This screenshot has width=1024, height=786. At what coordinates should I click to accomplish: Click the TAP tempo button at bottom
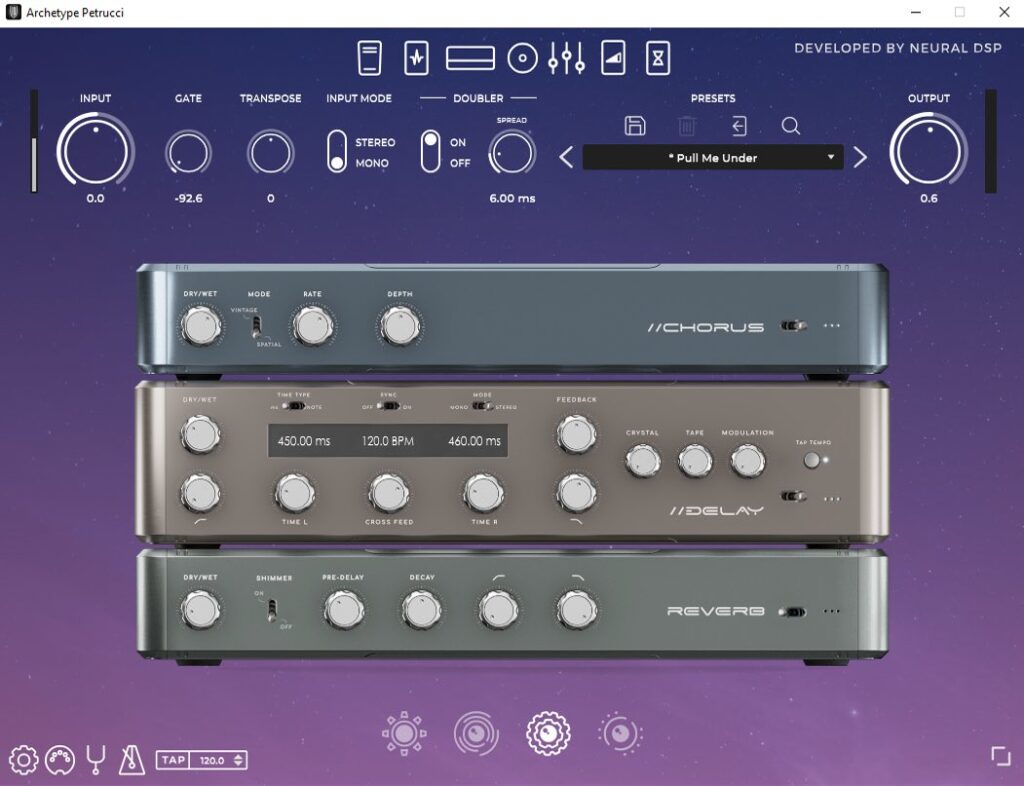pos(173,760)
